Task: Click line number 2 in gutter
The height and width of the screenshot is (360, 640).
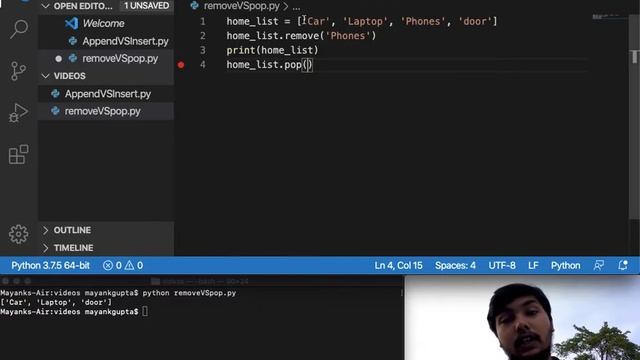Action: [x=203, y=36]
